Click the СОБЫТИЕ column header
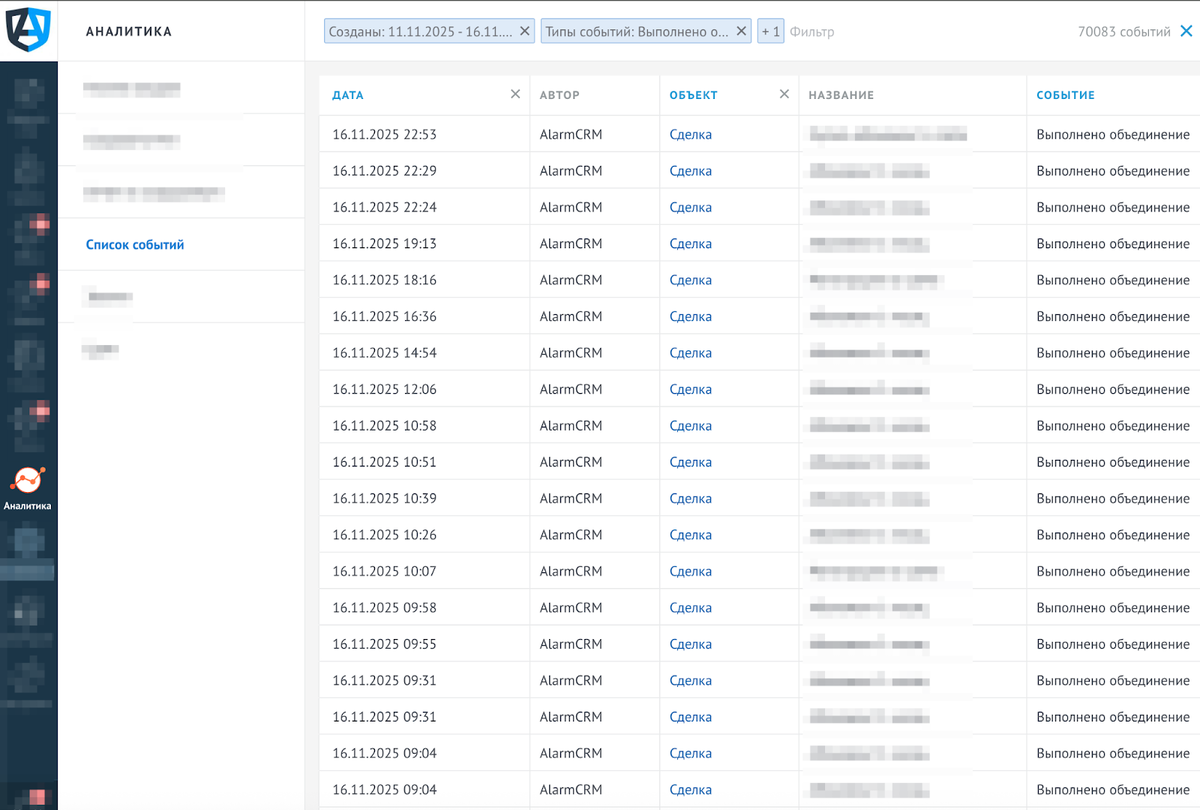Viewport: 1200px width, 810px height. [1066, 95]
